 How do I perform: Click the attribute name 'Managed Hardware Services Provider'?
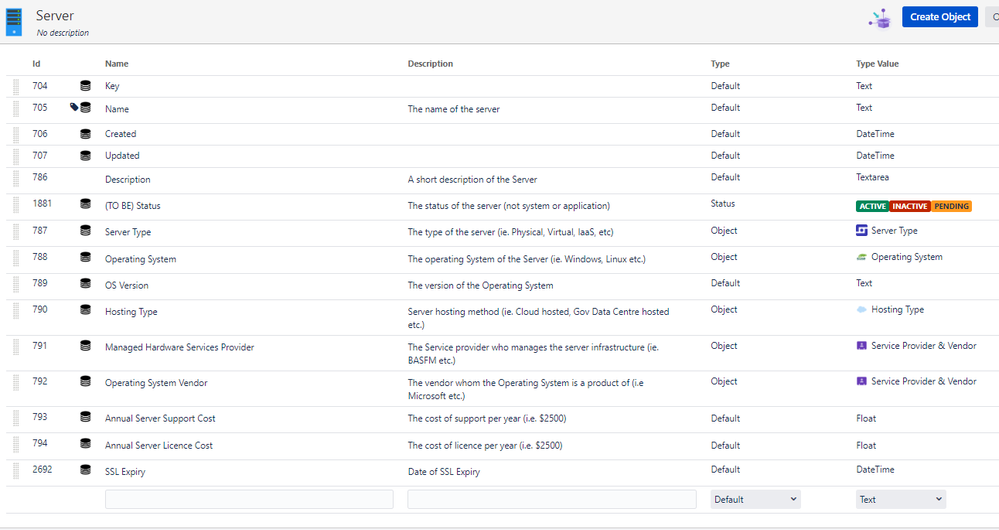coord(180,348)
